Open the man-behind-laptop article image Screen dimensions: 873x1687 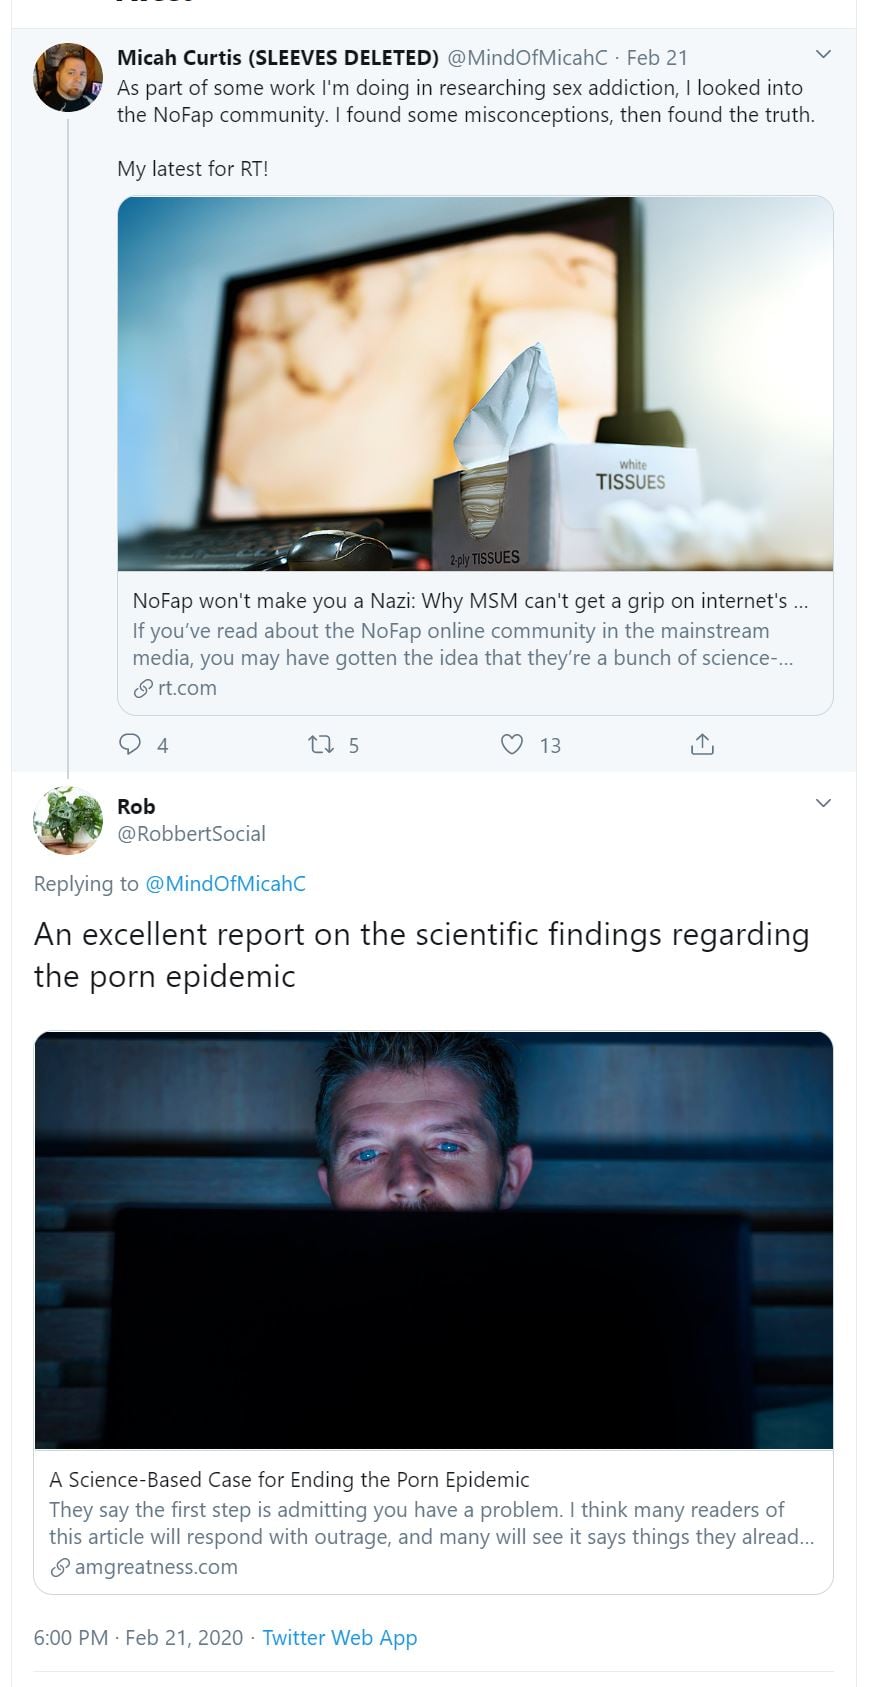tap(433, 1240)
